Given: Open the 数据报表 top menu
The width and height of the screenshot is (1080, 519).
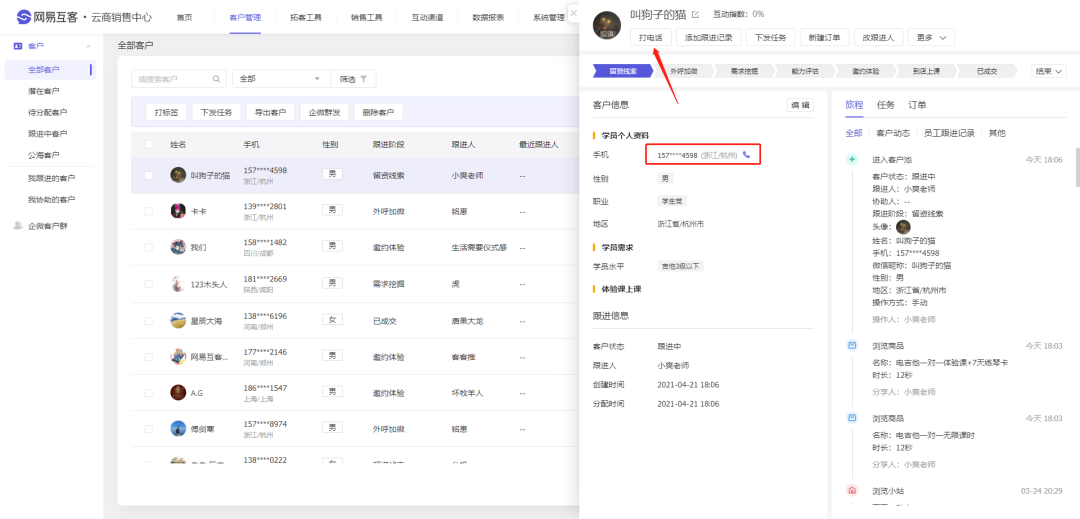Looking at the screenshot, I should coord(488,17).
